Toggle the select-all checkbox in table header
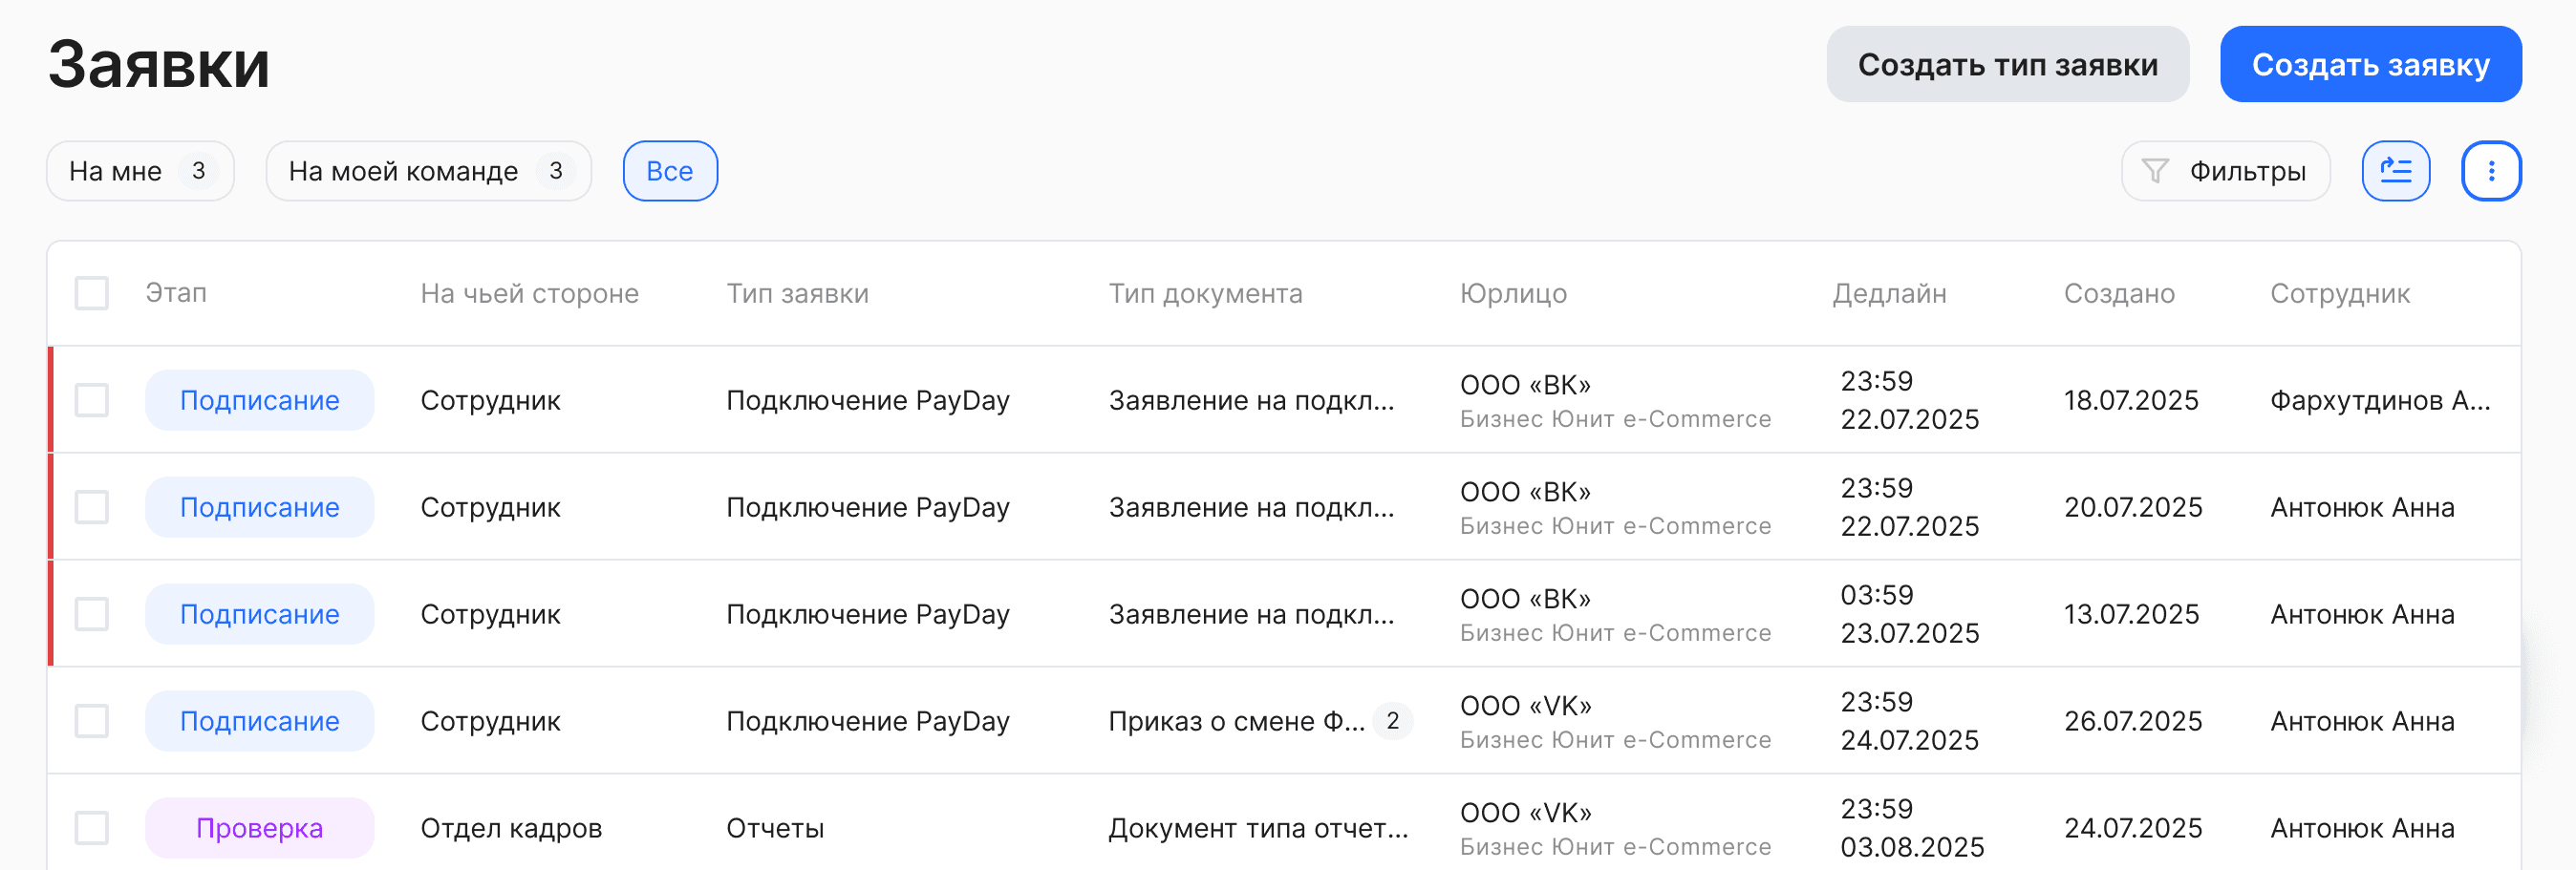The height and width of the screenshot is (870, 2576). (92, 293)
